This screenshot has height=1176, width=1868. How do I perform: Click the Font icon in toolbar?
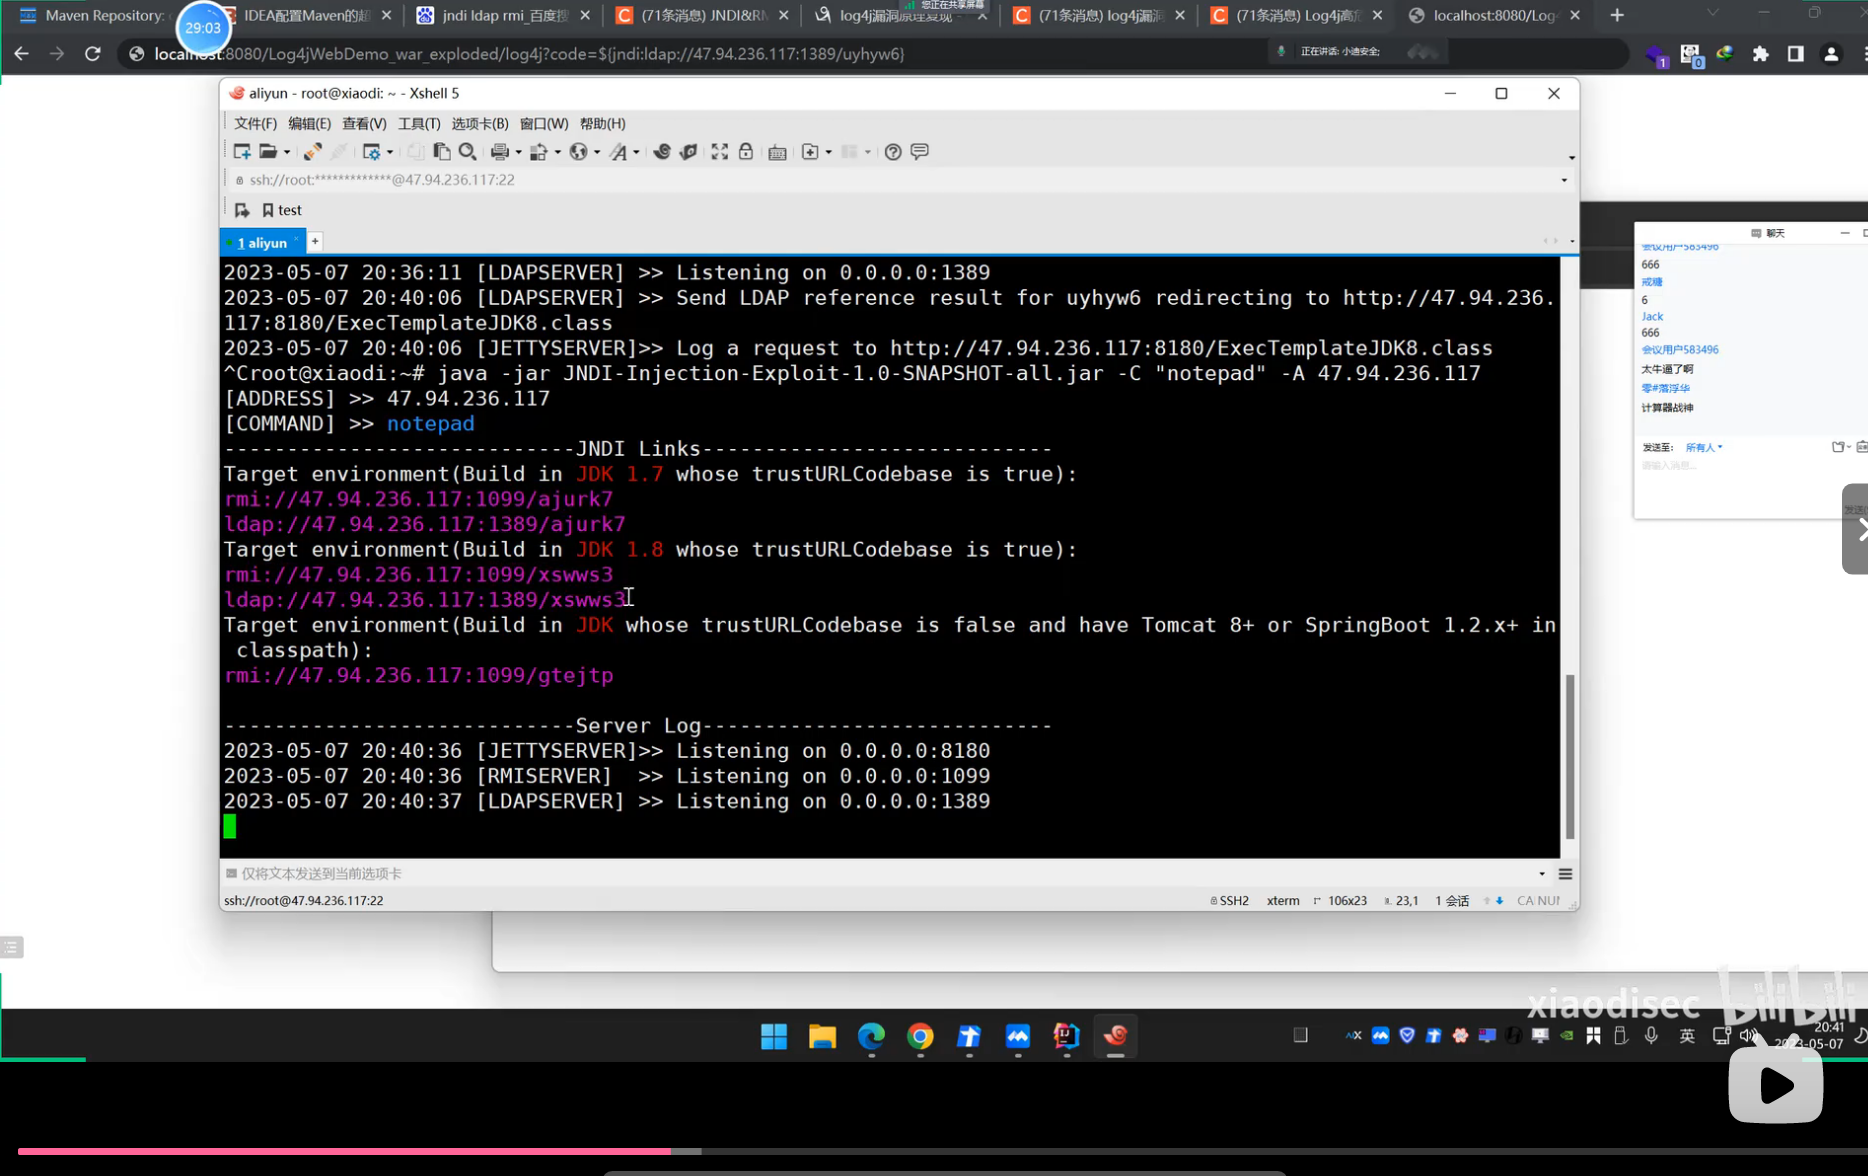coord(619,151)
